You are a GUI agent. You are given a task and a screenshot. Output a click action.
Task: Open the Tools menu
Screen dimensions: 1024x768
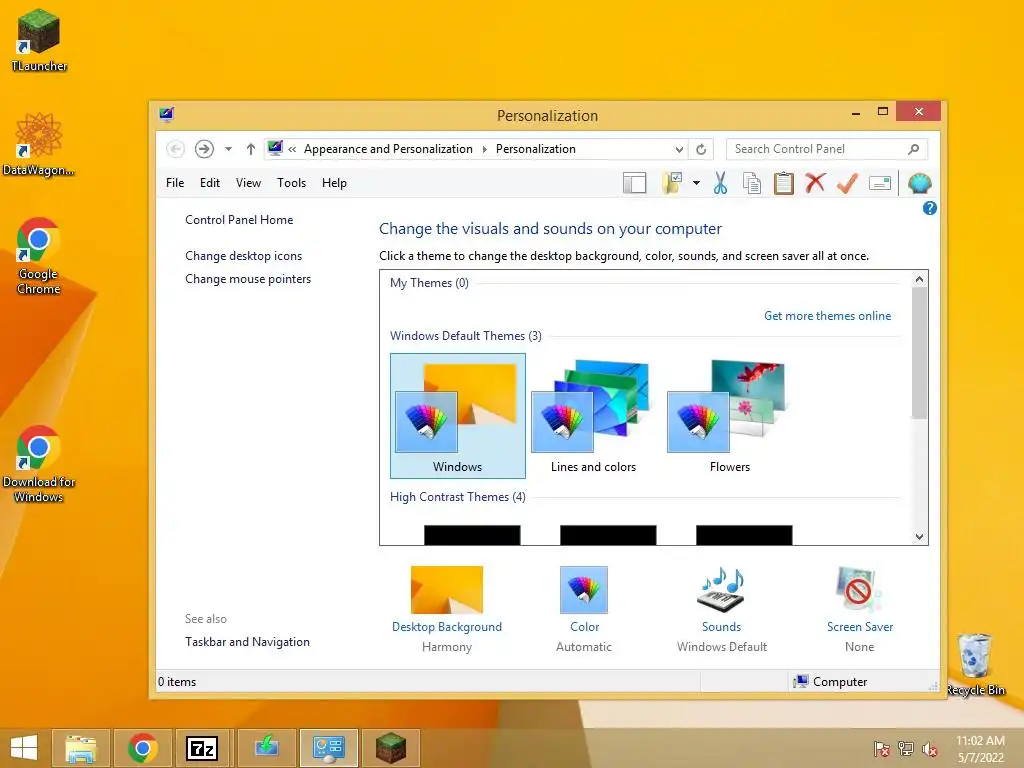291,183
